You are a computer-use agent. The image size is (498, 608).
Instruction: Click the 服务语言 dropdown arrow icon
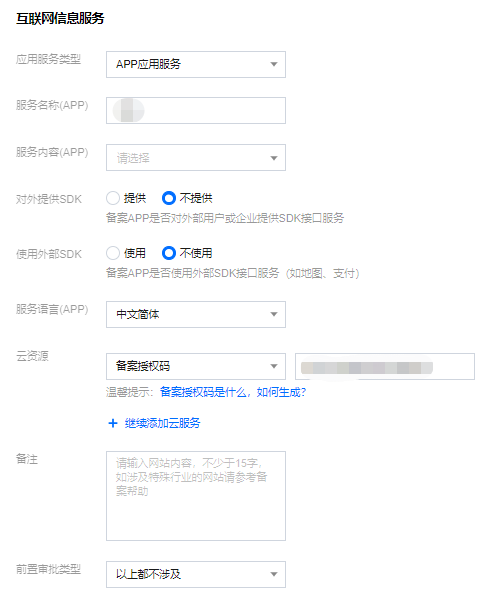tap(274, 314)
